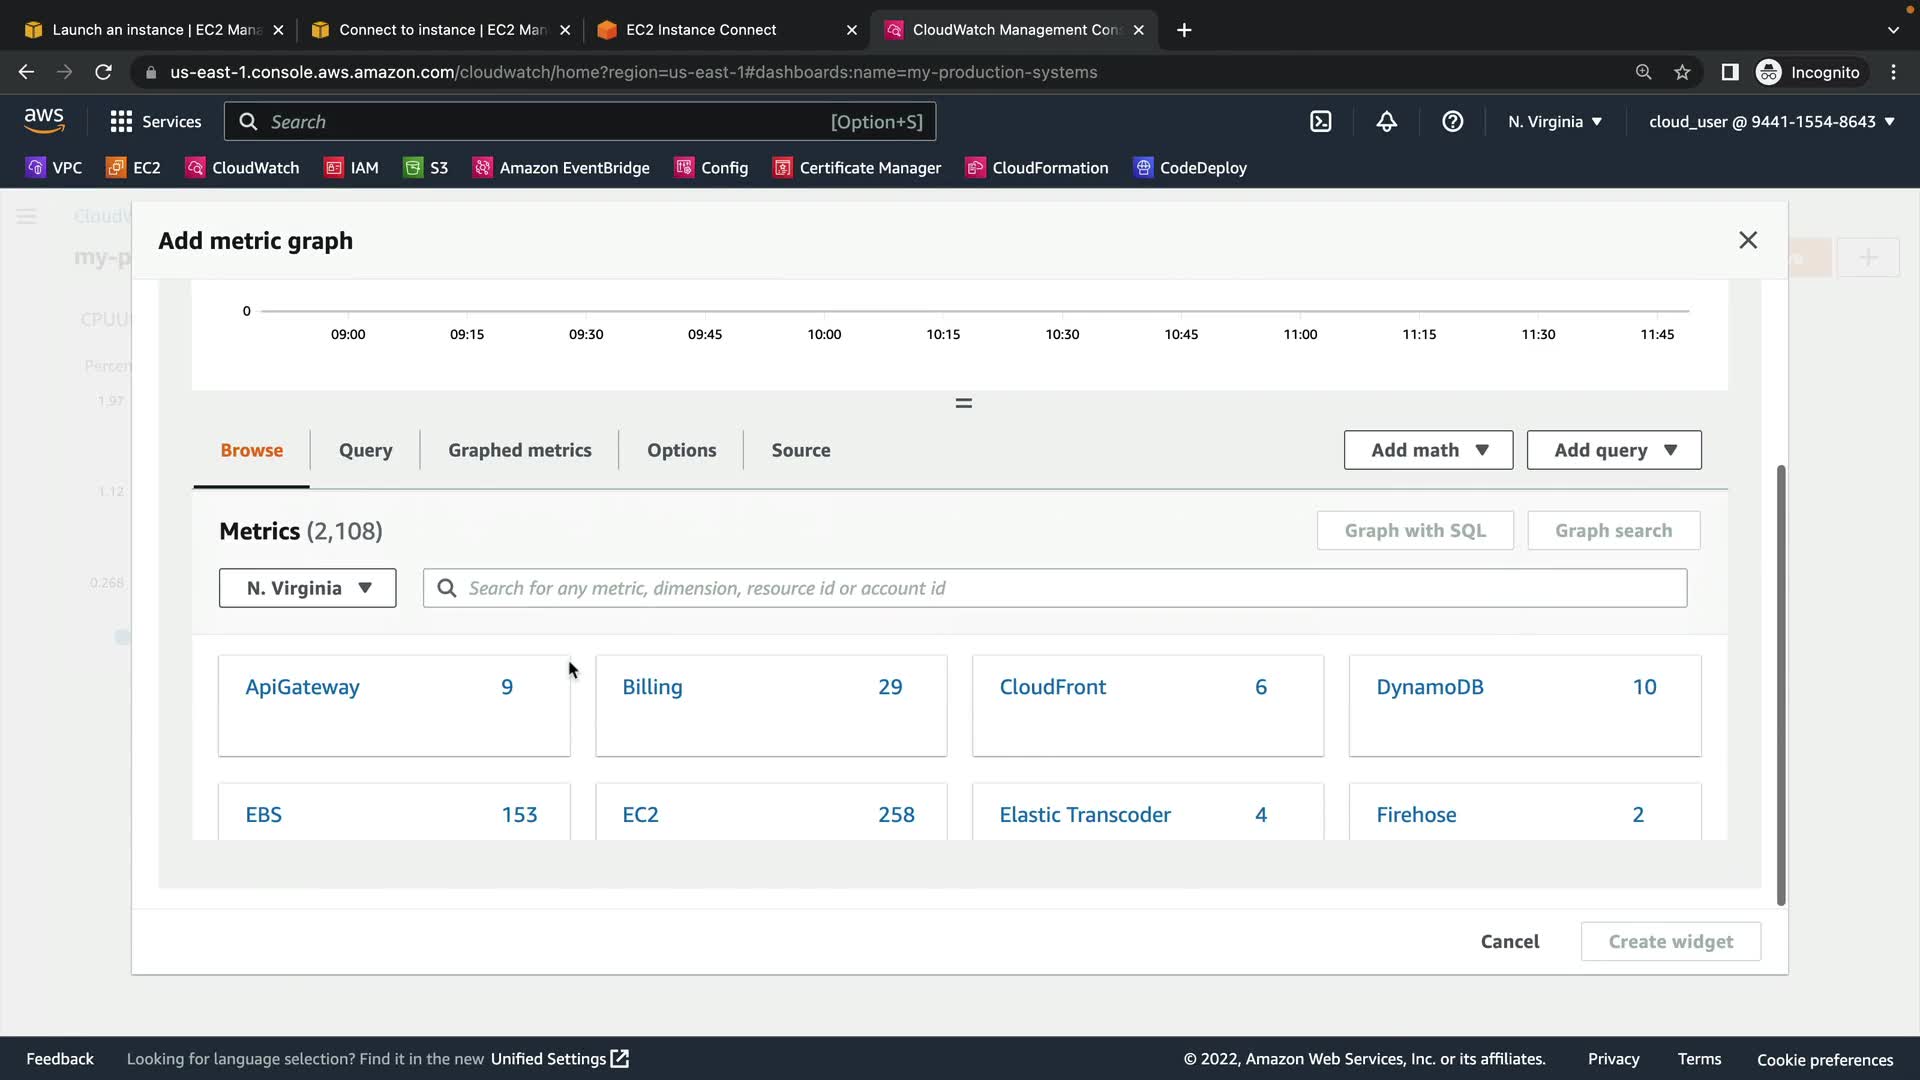The width and height of the screenshot is (1920, 1080).
Task: Open AWS CloudShell icon in top bar
Action: tap(1320, 122)
